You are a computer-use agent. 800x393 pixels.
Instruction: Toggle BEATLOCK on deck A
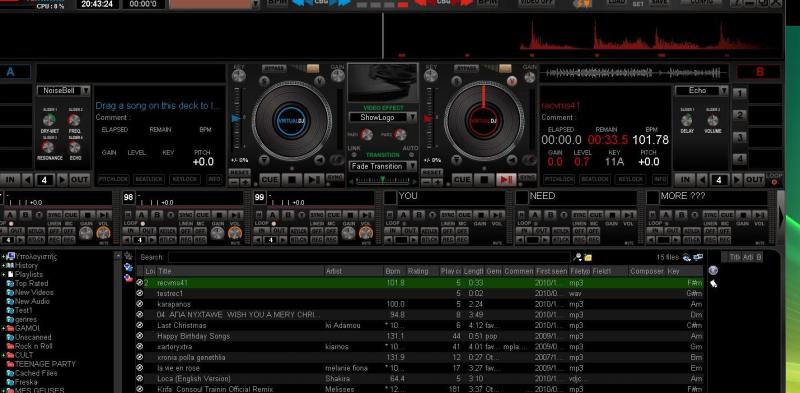149,180
